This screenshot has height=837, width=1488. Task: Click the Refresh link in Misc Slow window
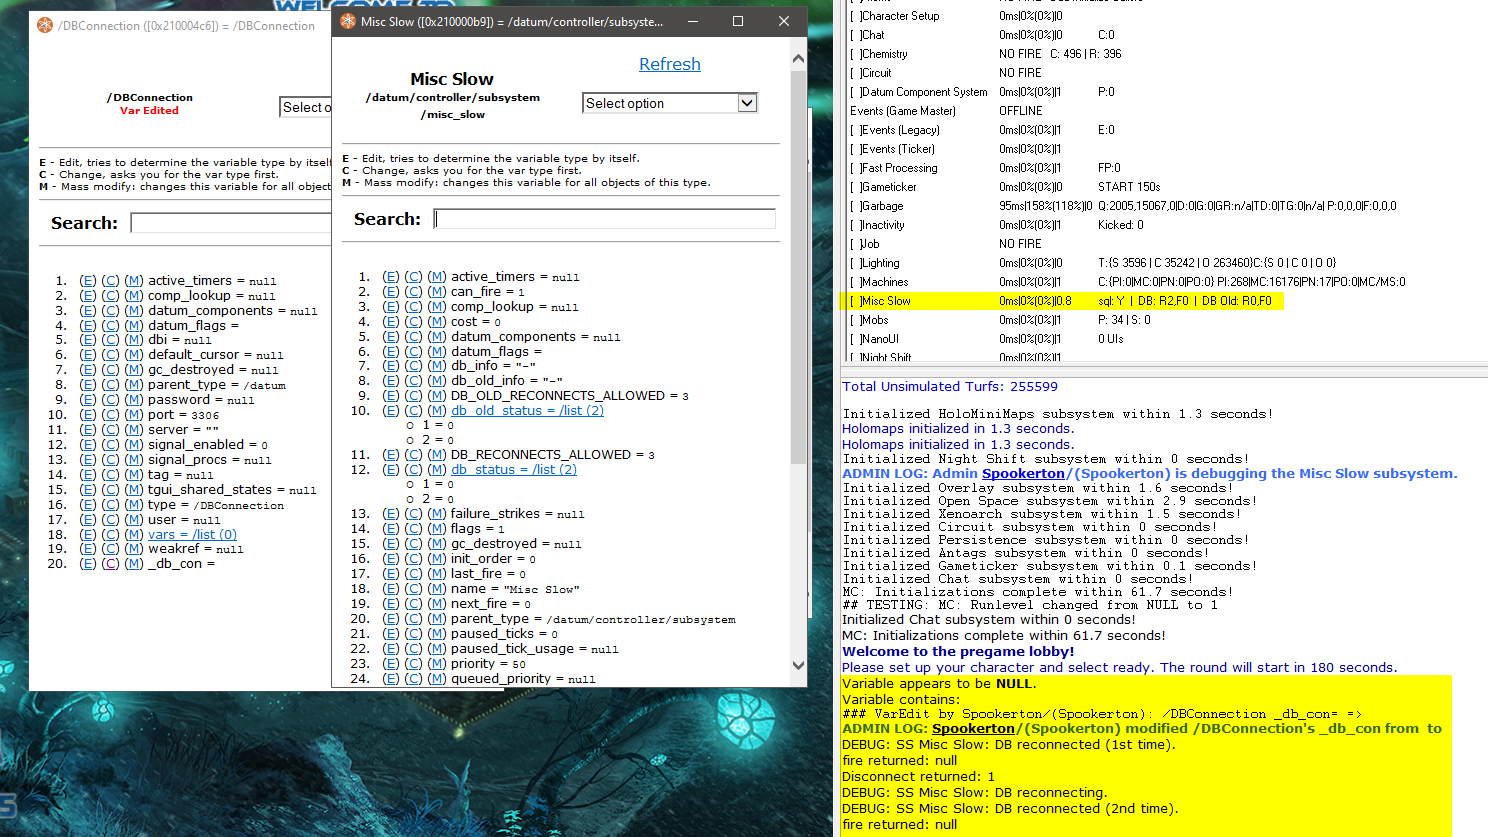coord(669,64)
